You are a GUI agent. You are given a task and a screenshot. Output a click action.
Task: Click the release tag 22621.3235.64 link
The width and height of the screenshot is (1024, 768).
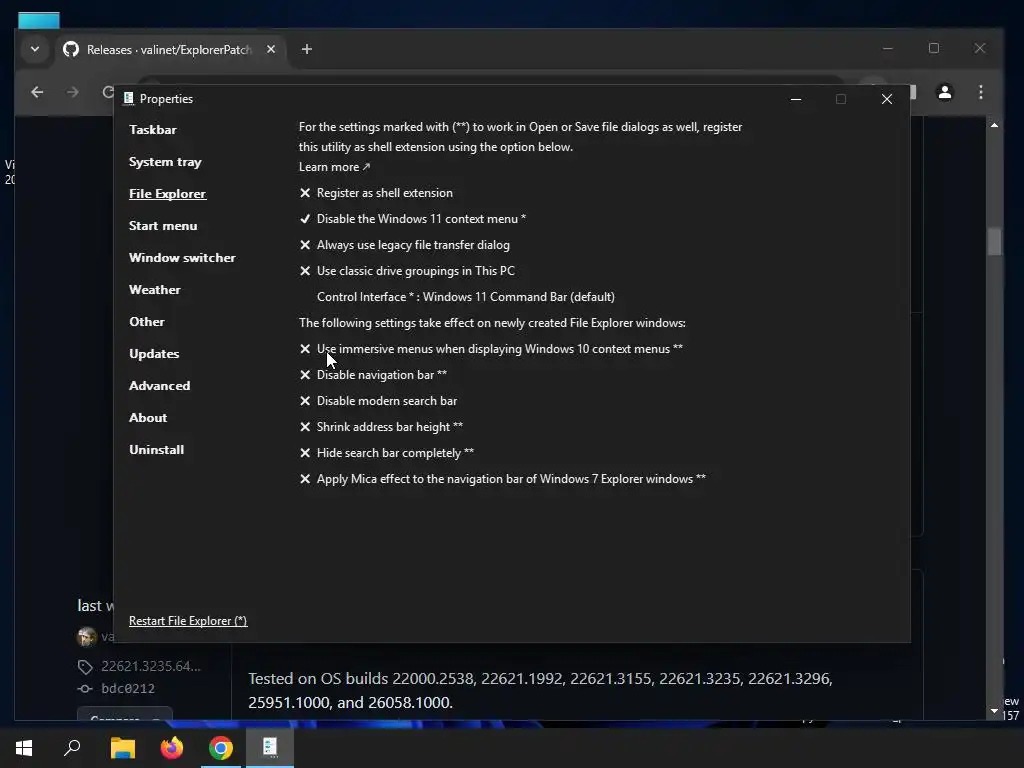151,666
